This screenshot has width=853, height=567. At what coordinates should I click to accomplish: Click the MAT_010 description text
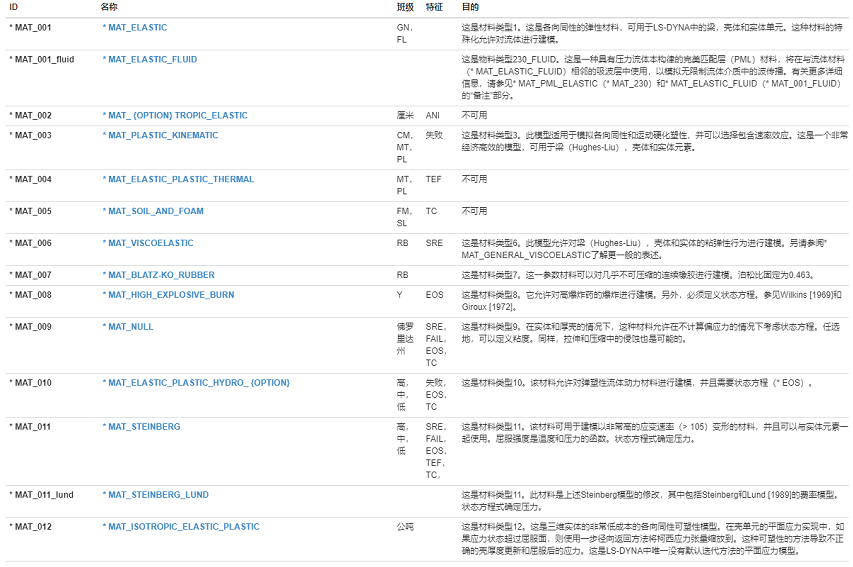click(x=636, y=383)
